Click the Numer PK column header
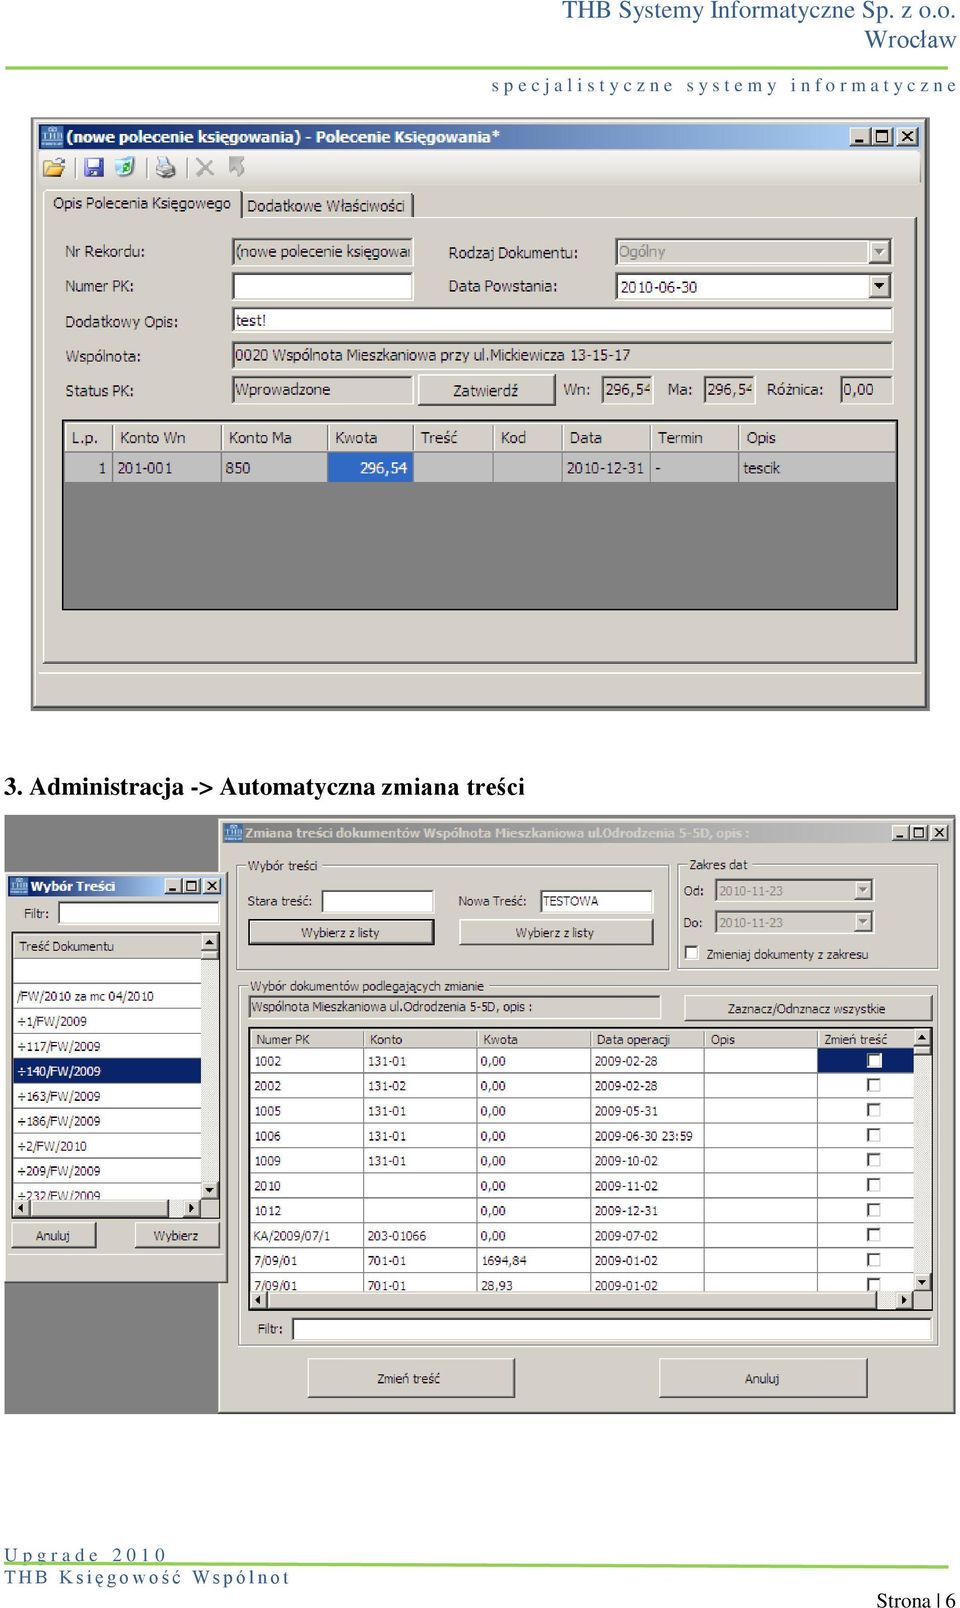Image resolution: width=960 pixels, height=1608 pixels. pyautogui.click(x=307, y=1039)
